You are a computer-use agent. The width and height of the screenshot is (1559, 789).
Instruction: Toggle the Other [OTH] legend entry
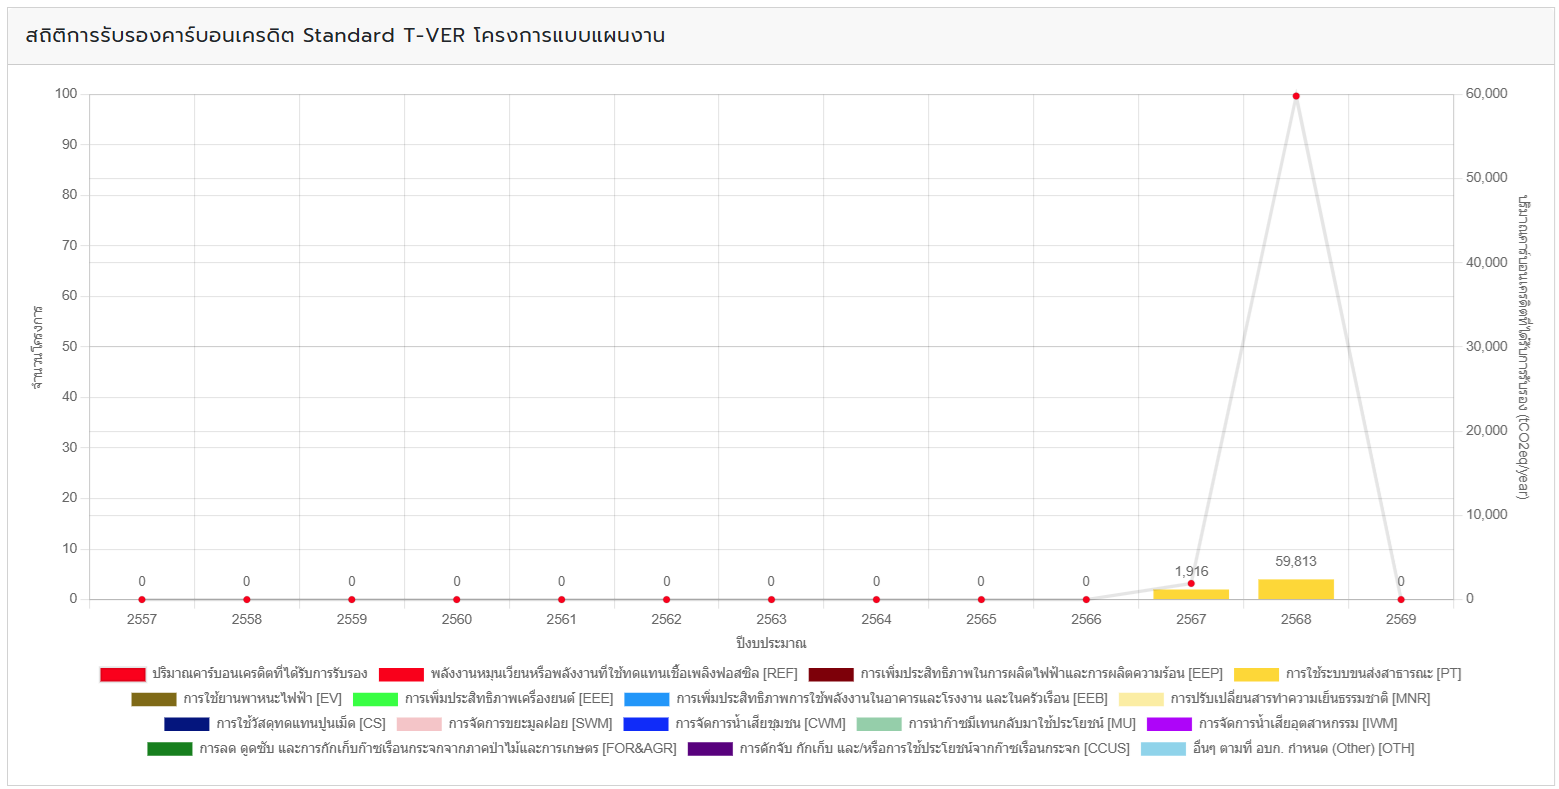click(x=1302, y=749)
